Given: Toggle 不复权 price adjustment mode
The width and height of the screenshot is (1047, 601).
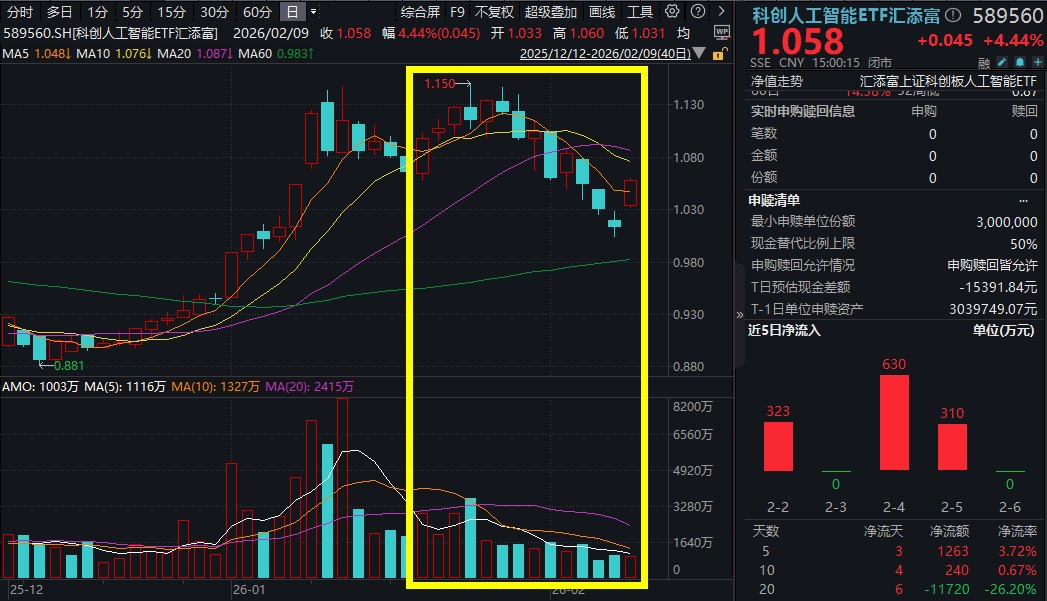Looking at the screenshot, I should (x=494, y=12).
